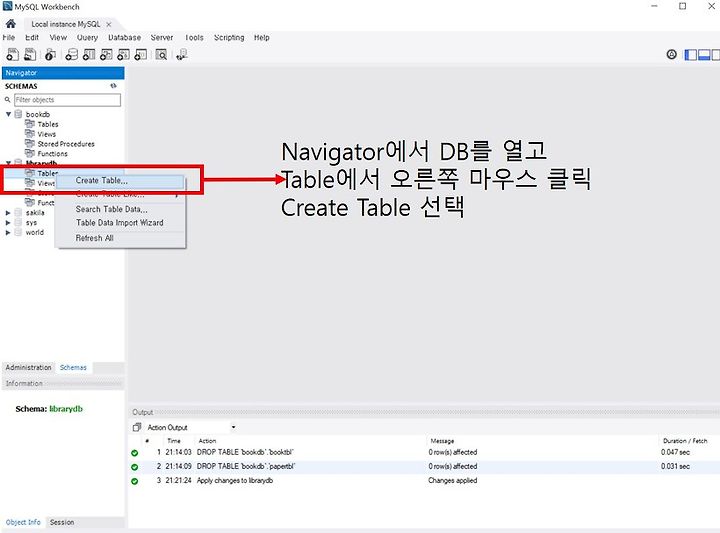Click the Changes applied message

(x=453, y=481)
